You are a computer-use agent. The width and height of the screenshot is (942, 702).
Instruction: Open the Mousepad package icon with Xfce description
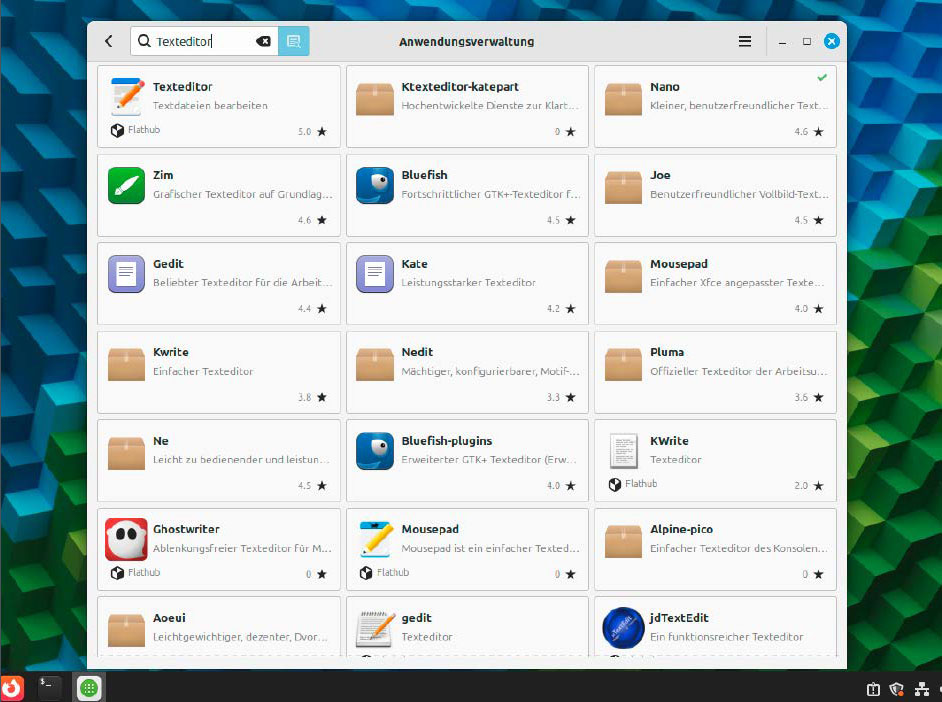point(623,276)
